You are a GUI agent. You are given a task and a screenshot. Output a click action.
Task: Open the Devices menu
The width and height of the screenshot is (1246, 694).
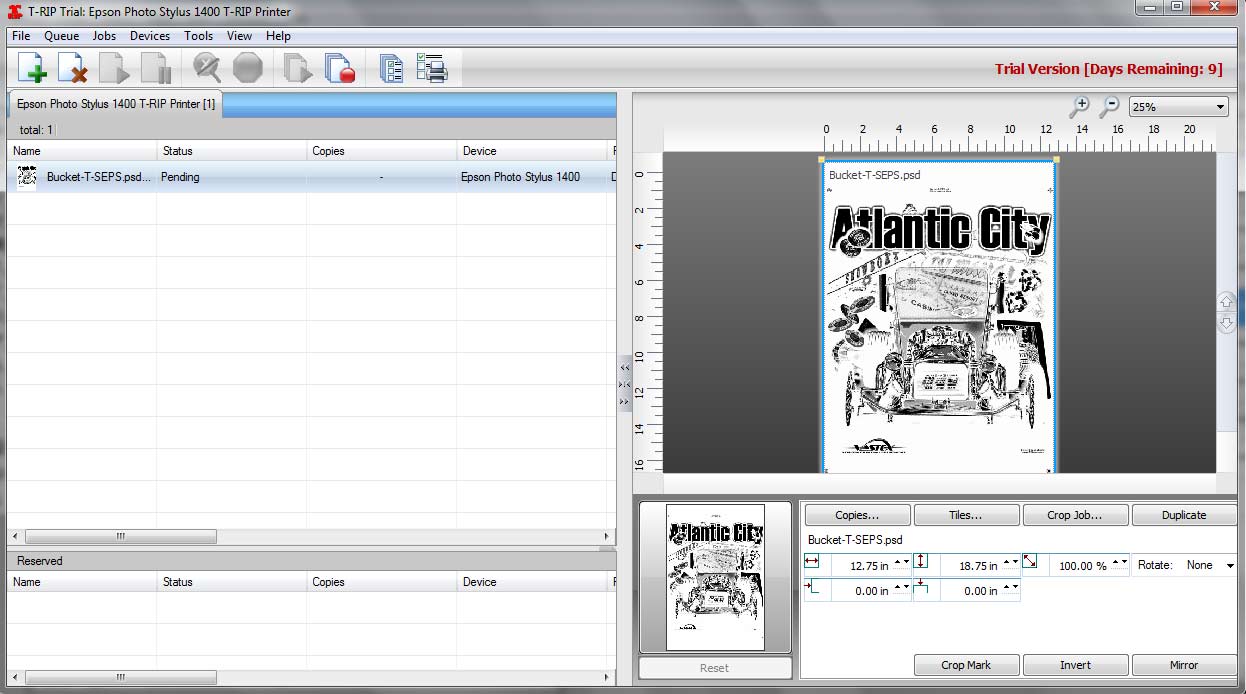(x=150, y=36)
